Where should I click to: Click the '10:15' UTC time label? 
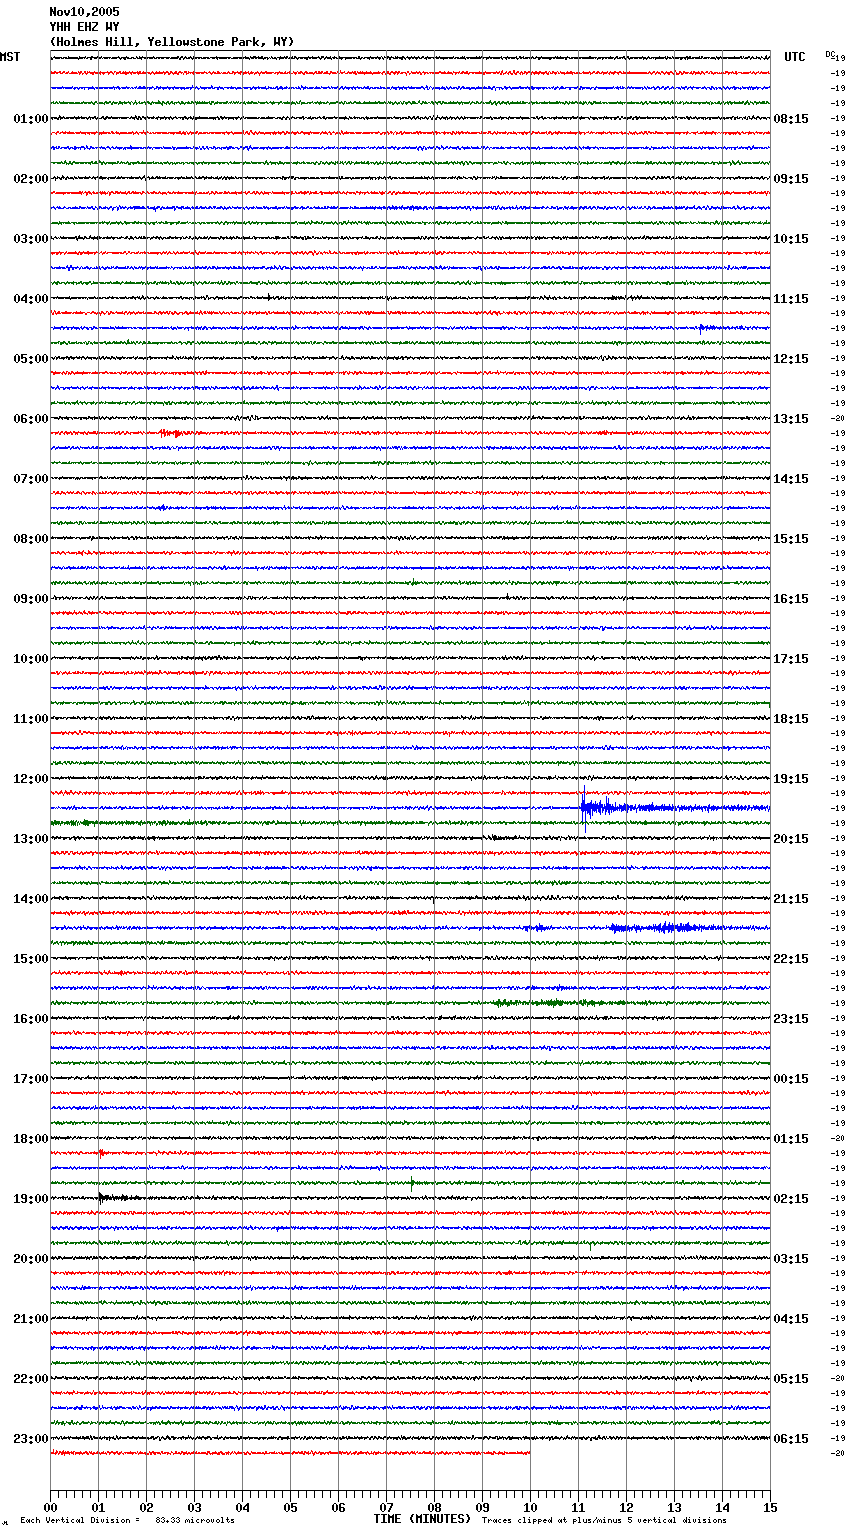(x=791, y=239)
